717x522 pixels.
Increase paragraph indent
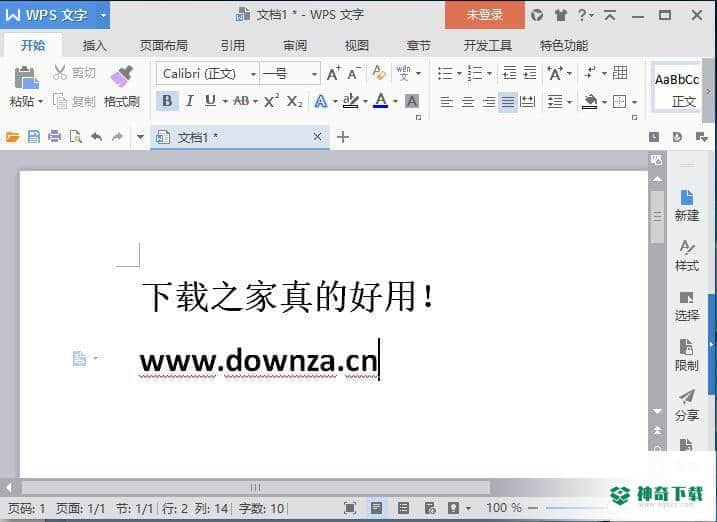tap(530, 73)
